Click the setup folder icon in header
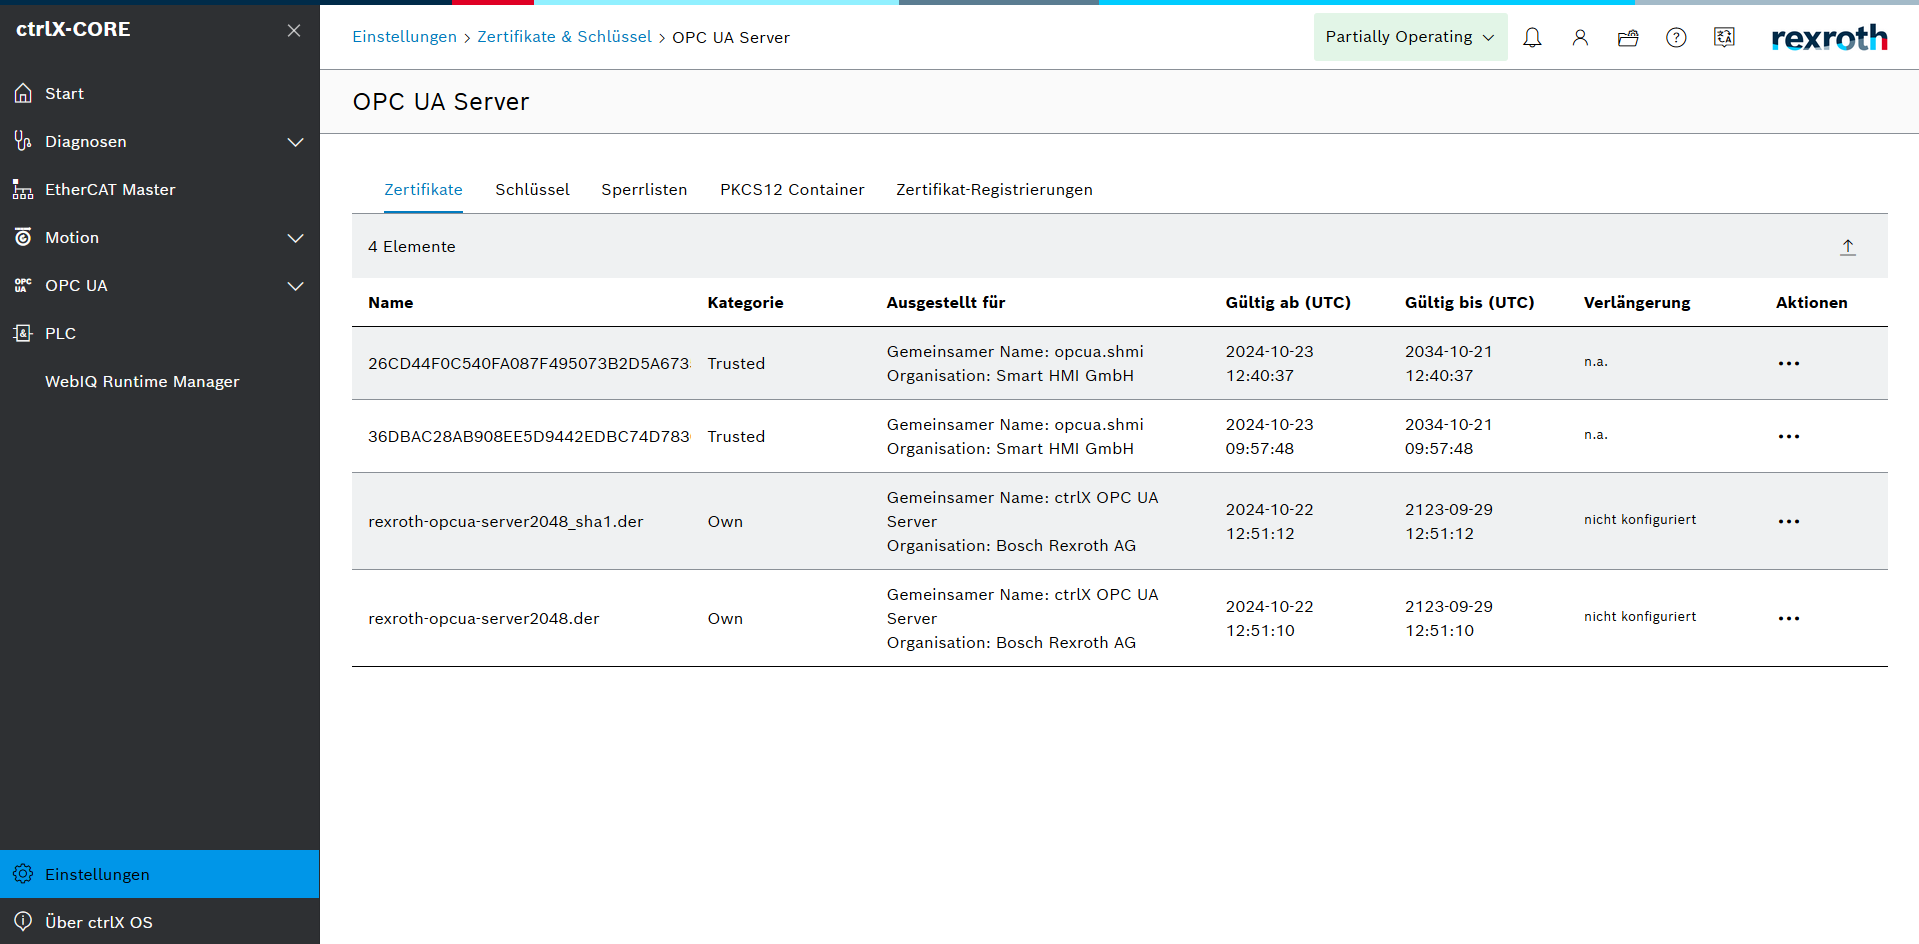Screen dimensions: 1919x944 point(1628,38)
